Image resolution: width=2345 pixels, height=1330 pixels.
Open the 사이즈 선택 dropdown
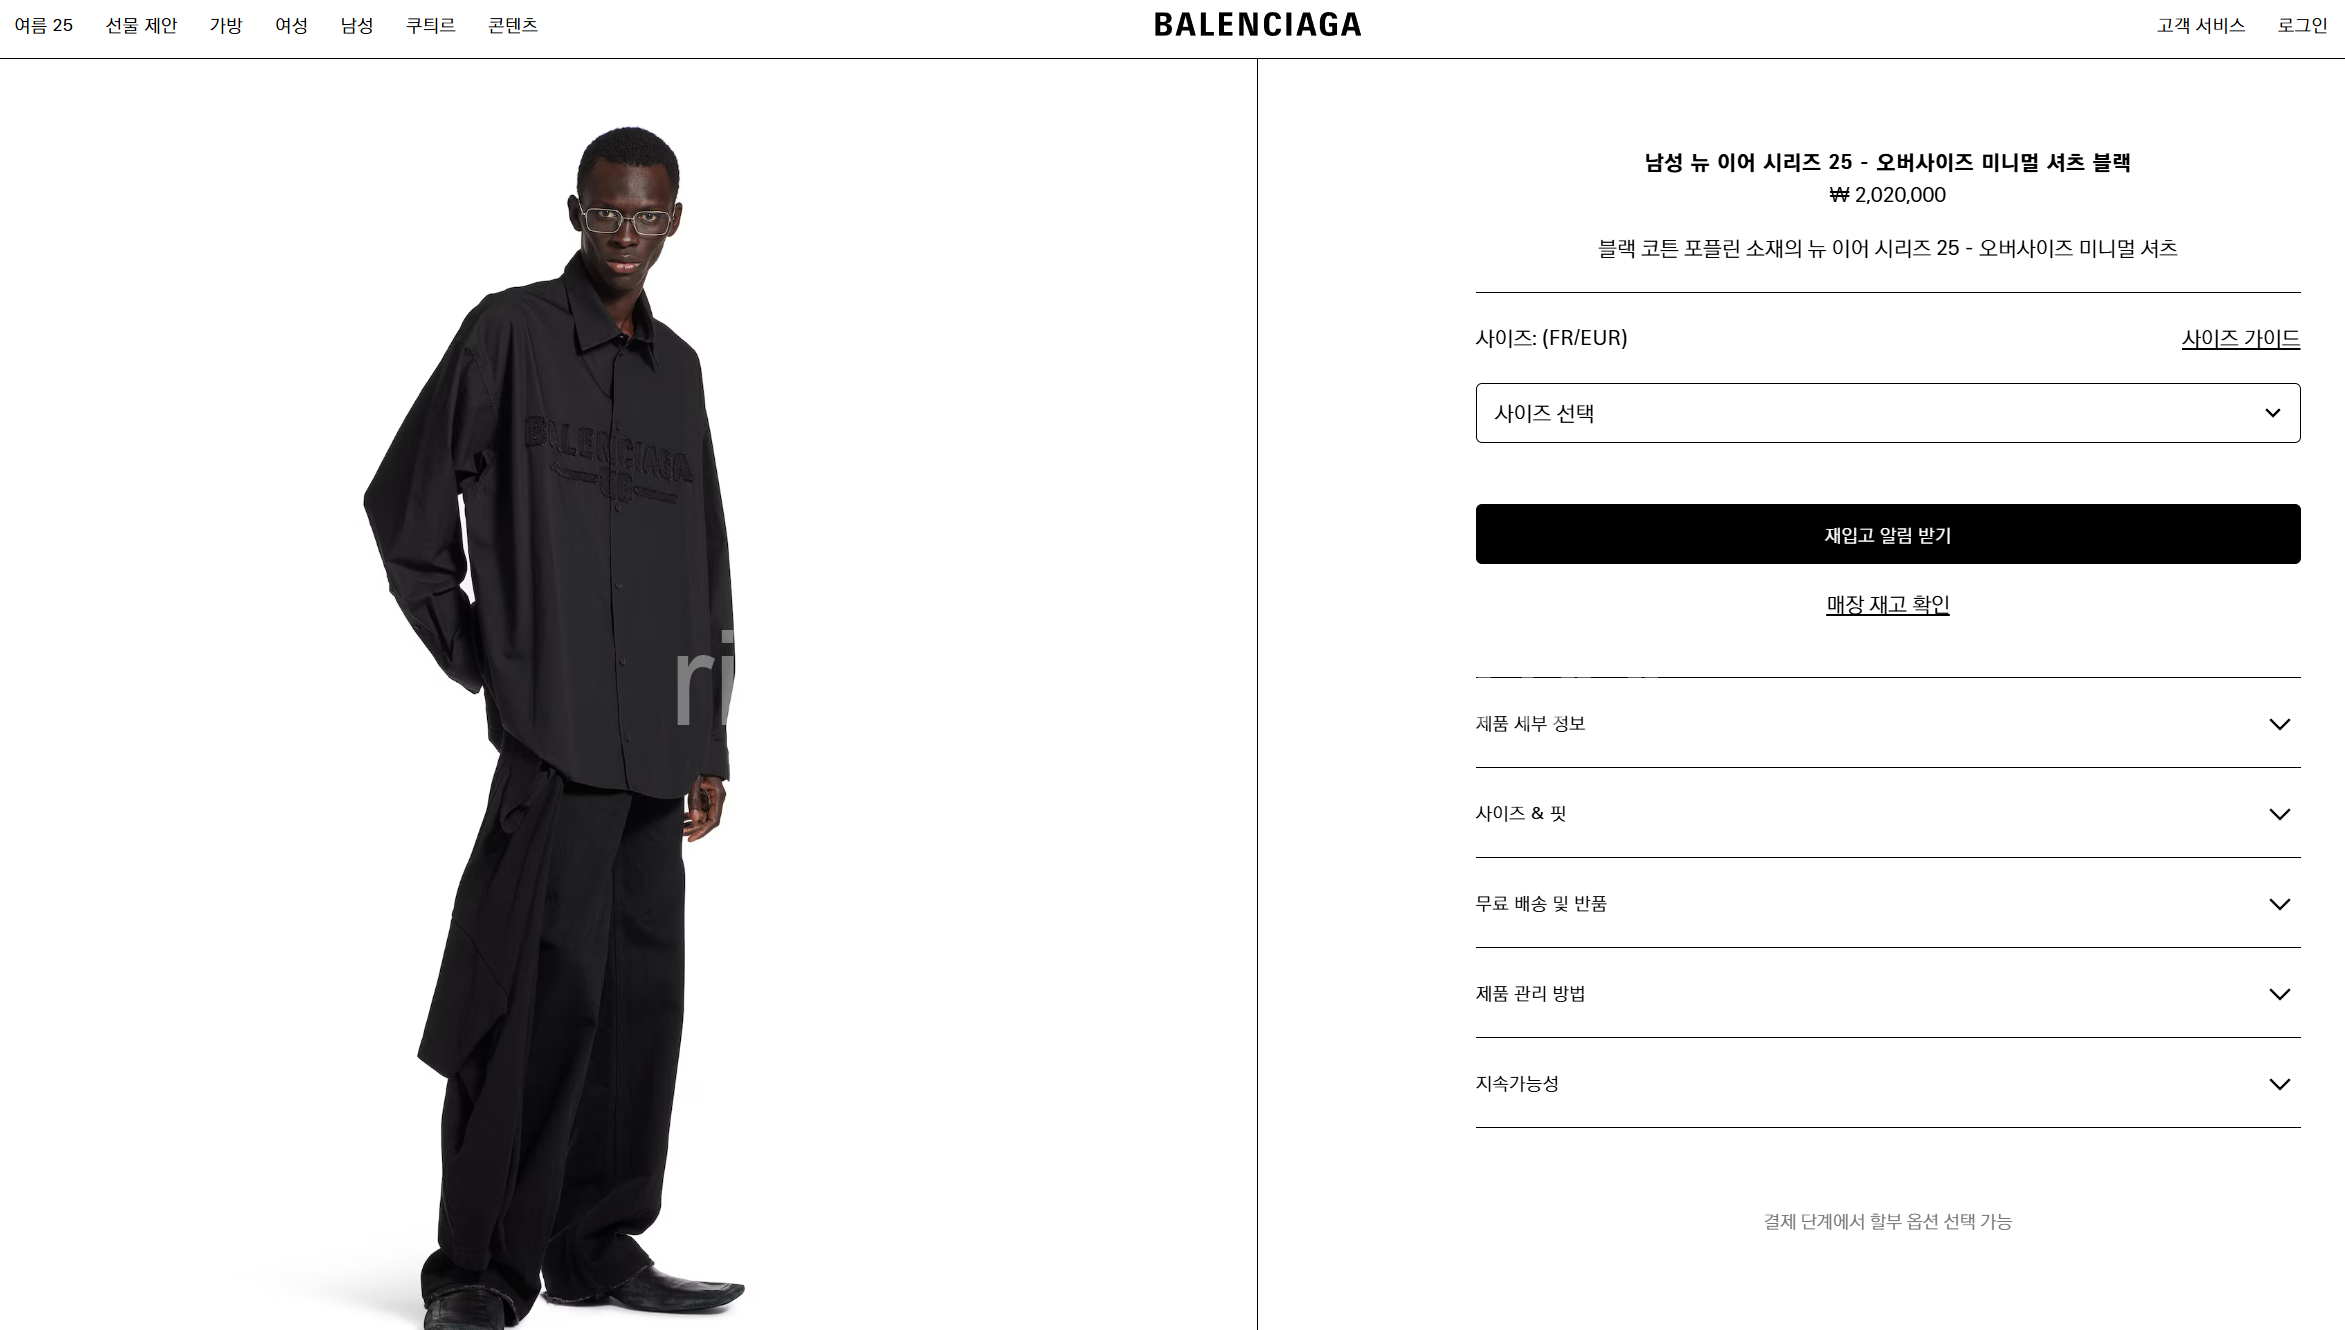click(1887, 413)
